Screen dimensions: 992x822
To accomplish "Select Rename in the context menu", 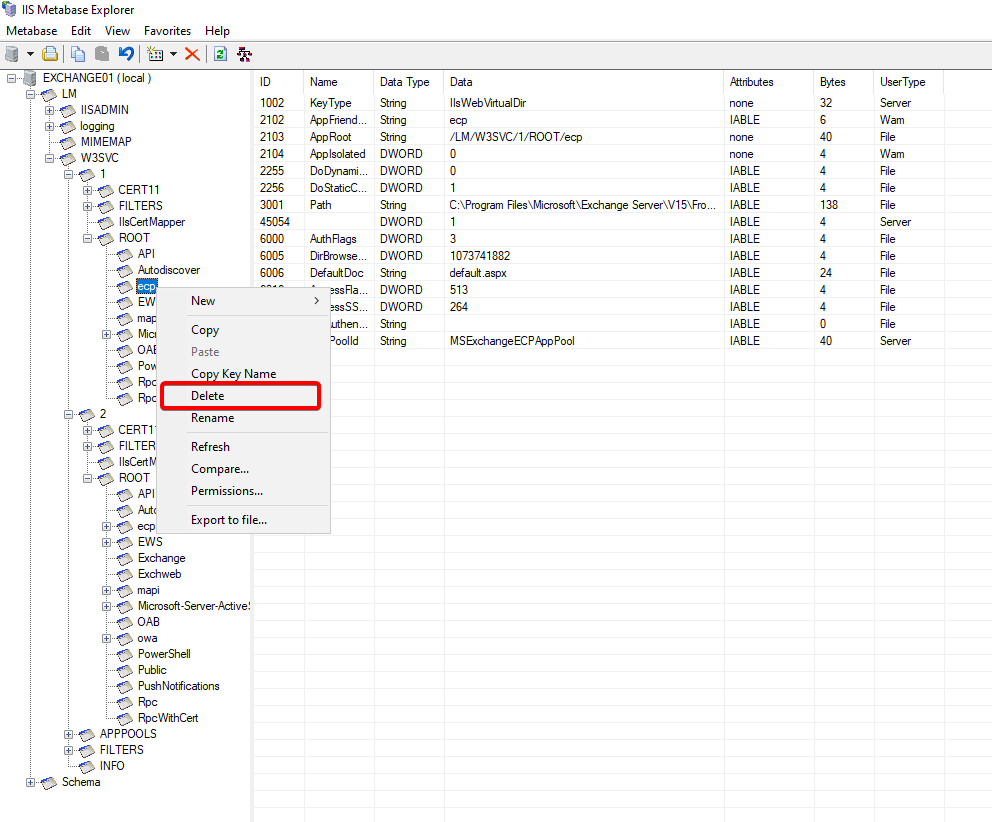I will click(212, 418).
